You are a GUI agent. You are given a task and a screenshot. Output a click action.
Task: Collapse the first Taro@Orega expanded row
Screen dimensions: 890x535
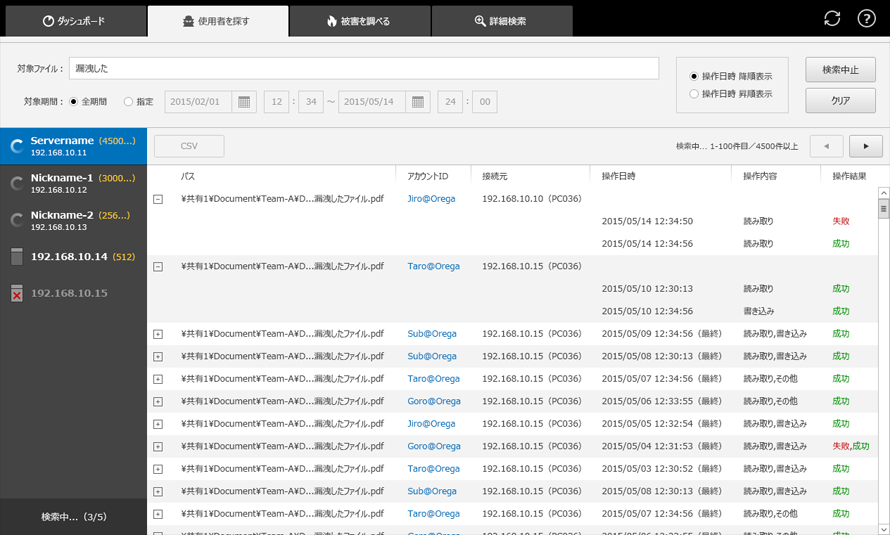point(158,267)
